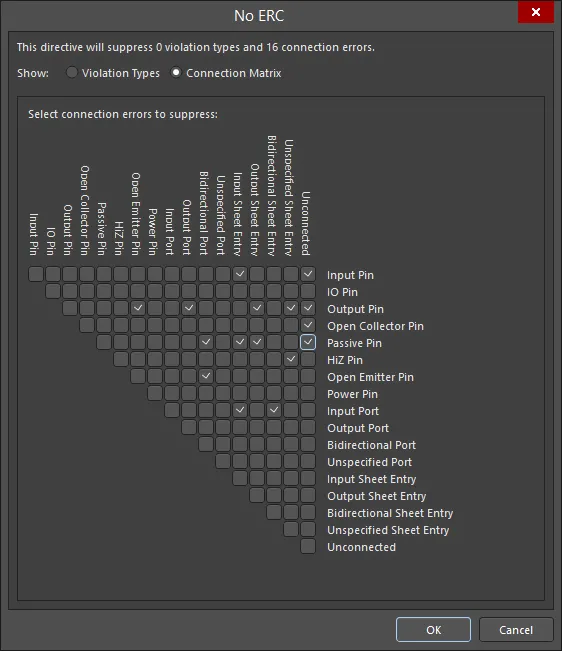This screenshot has height=651, width=562.
Task: Uncheck Input Port to Bidirectional Sheet Entry
Action: (274, 410)
